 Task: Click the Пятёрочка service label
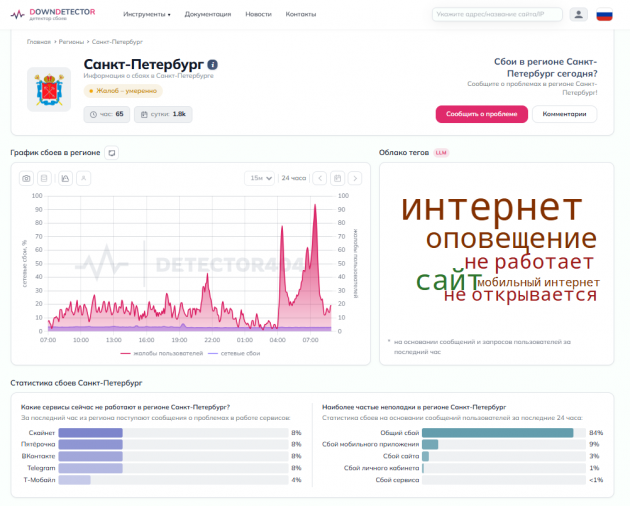38,445
